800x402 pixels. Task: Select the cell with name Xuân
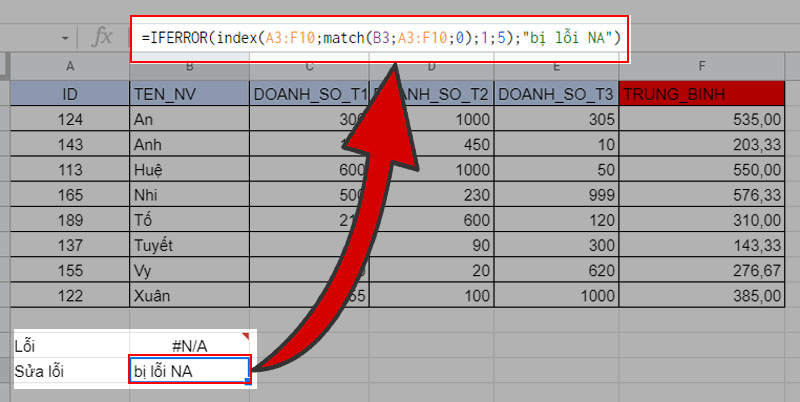point(187,296)
